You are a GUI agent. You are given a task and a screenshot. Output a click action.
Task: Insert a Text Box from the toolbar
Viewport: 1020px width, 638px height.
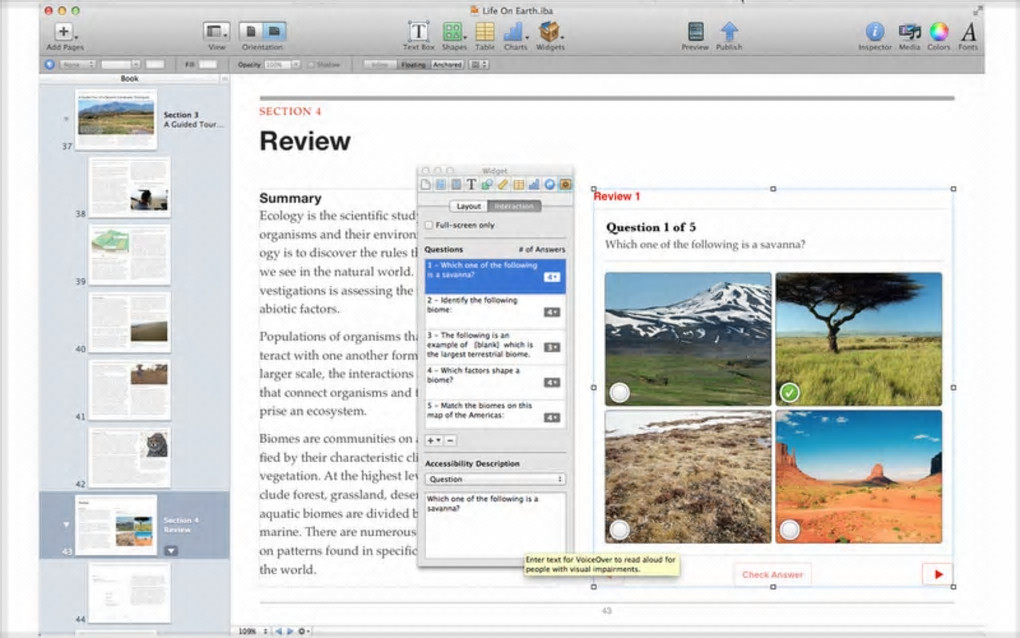[419, 32]
